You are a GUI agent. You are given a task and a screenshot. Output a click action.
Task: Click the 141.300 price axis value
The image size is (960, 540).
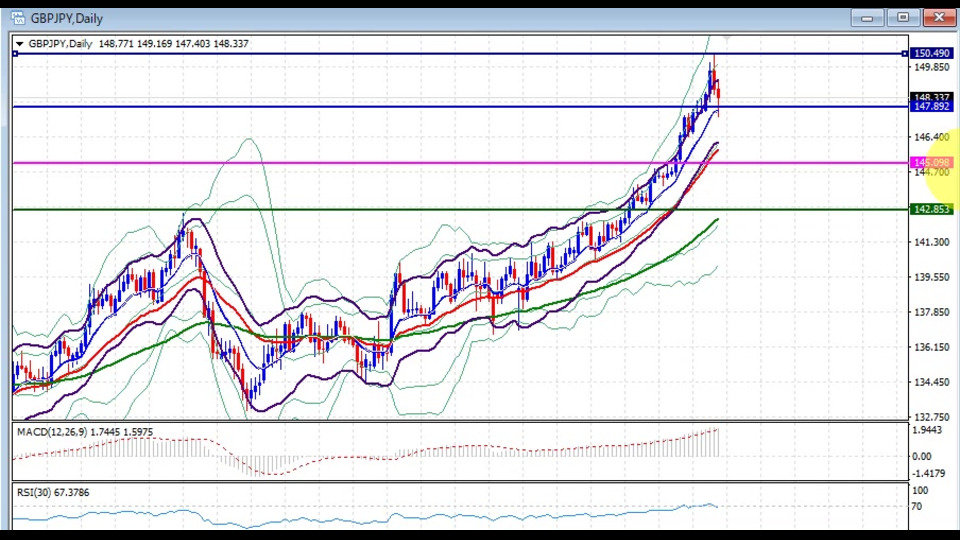click(931, 242)
